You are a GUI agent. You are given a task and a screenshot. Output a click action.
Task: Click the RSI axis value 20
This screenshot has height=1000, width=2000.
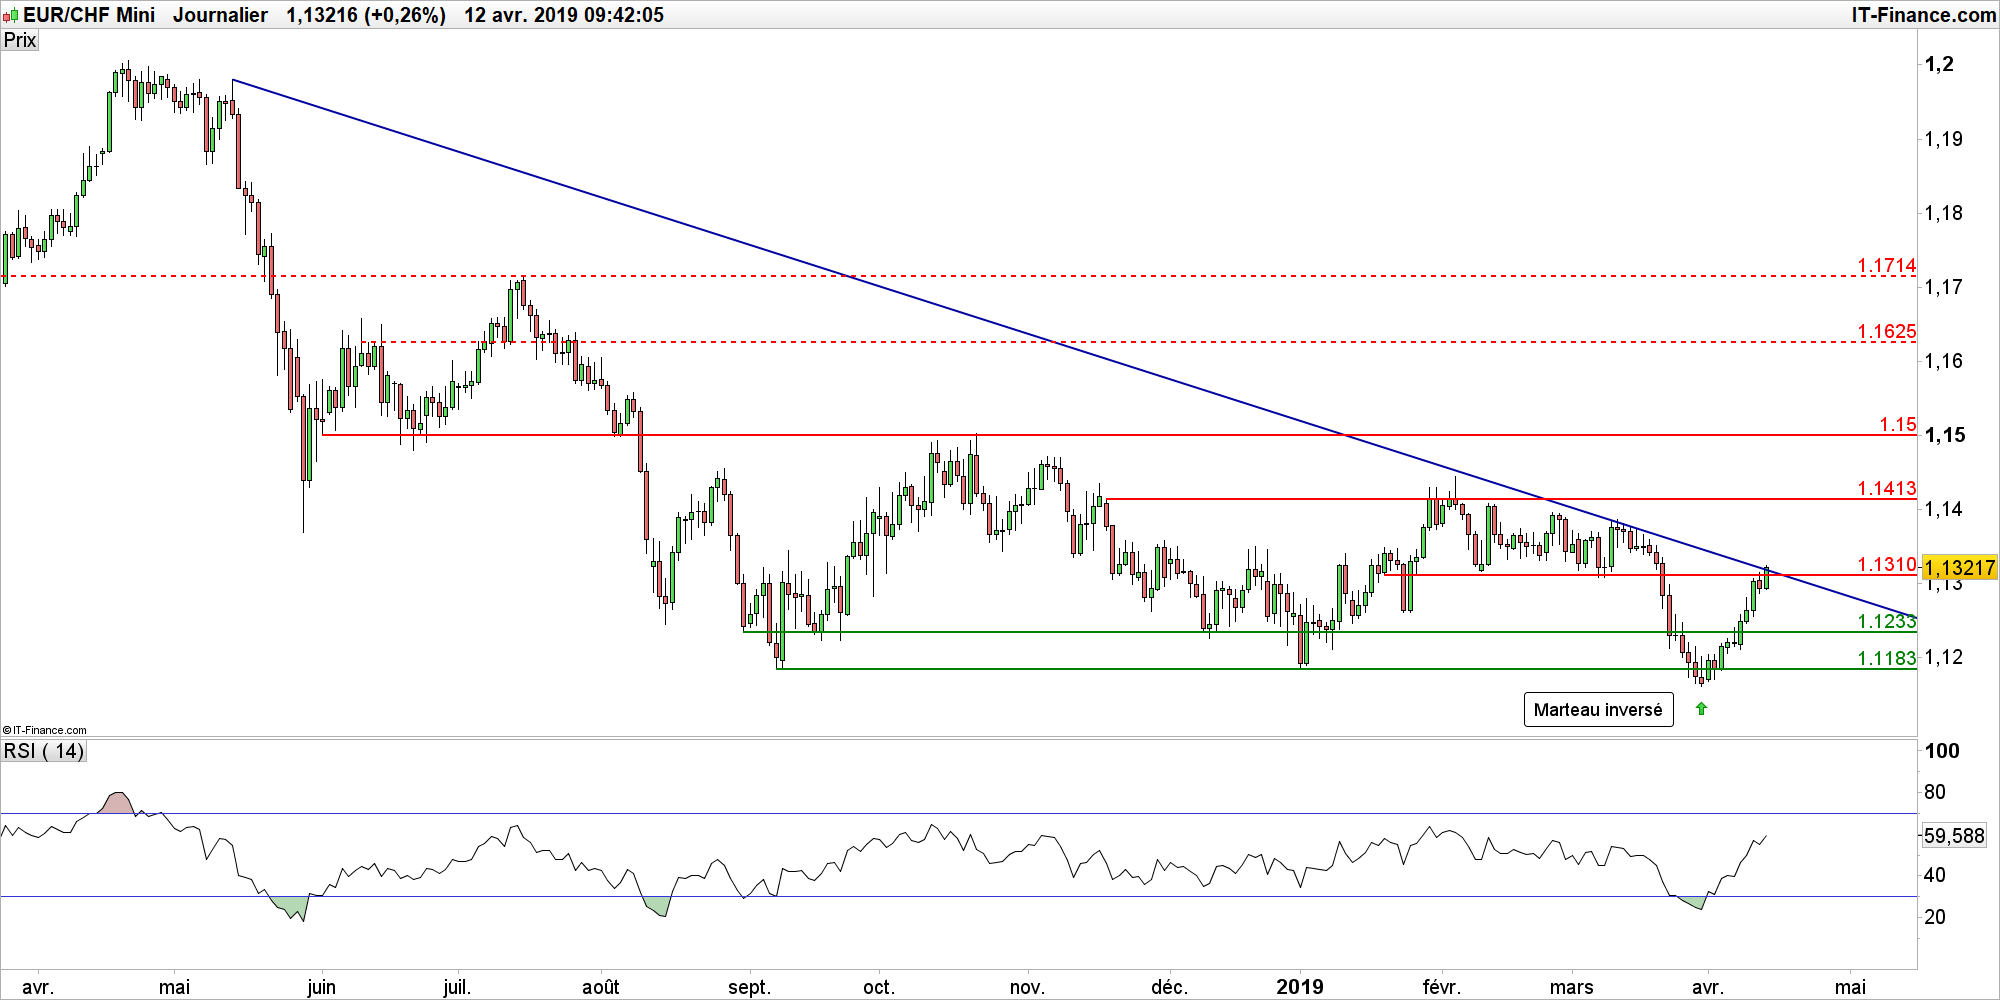click(1935, 917)
